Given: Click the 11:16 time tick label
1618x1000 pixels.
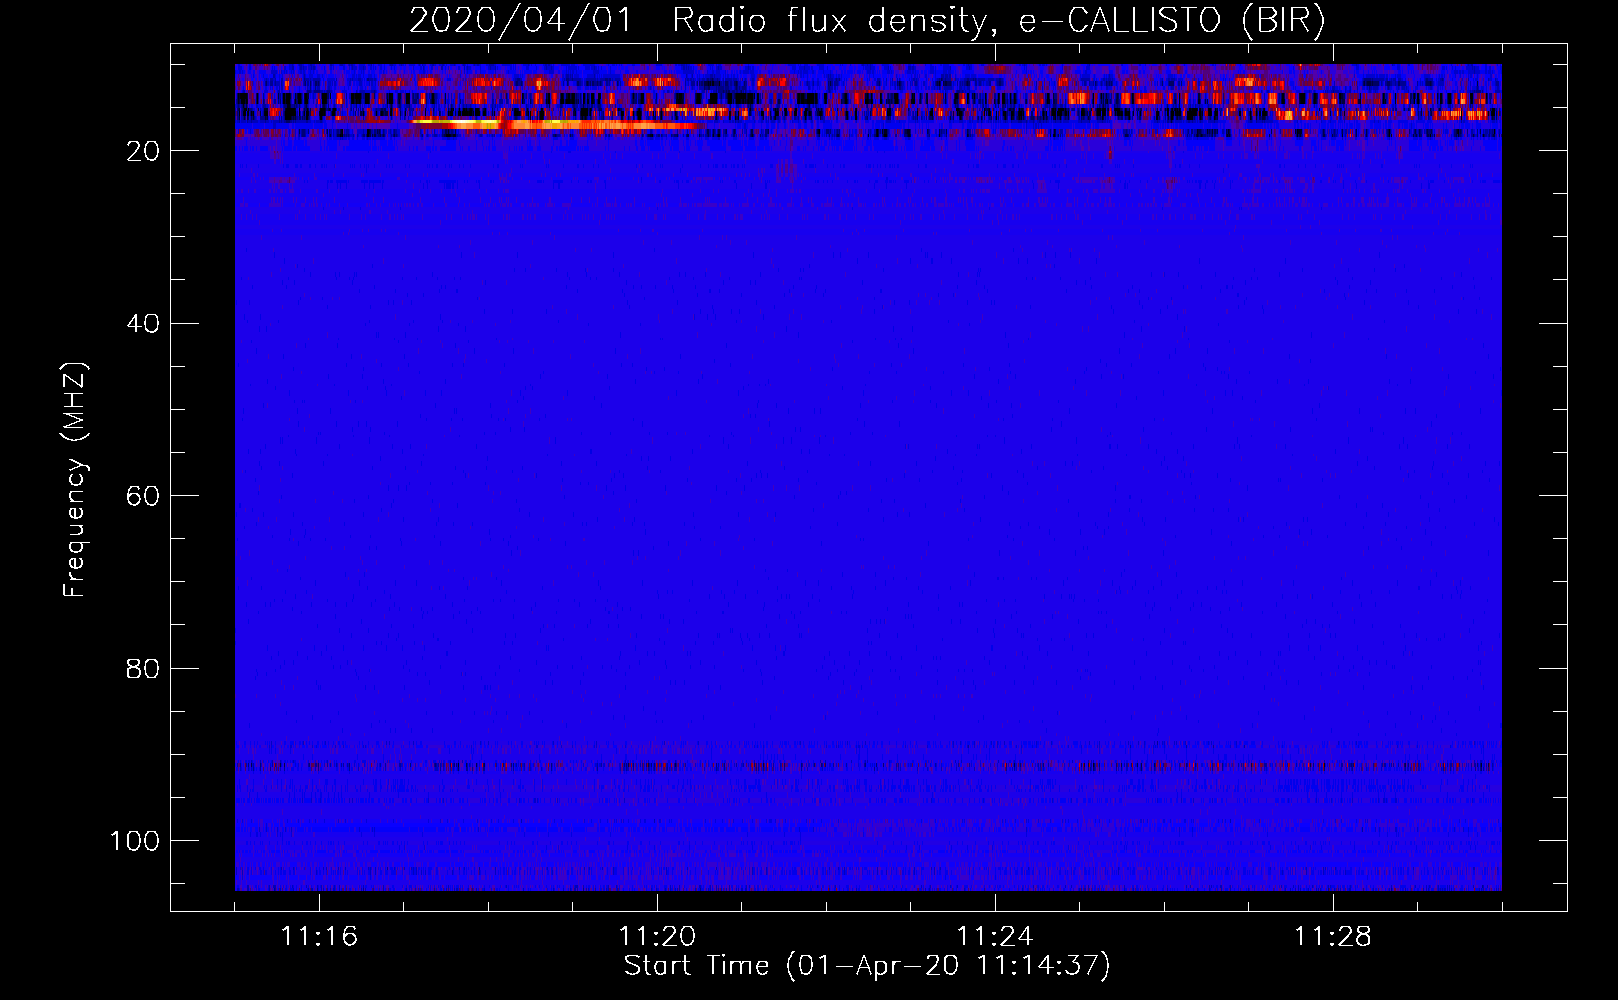Looking at the screenshot, I should (x=319, y=937).
